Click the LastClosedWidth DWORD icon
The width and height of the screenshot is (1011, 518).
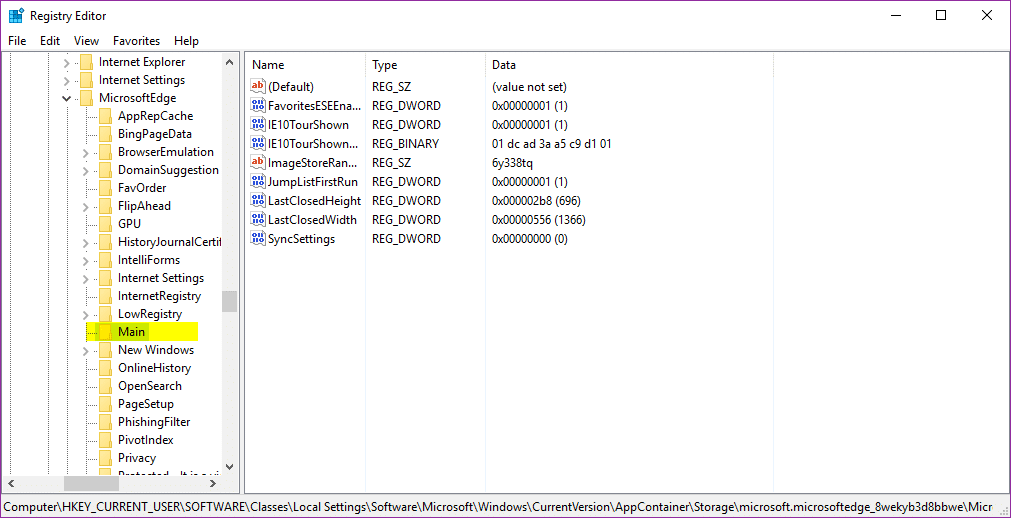257,219
